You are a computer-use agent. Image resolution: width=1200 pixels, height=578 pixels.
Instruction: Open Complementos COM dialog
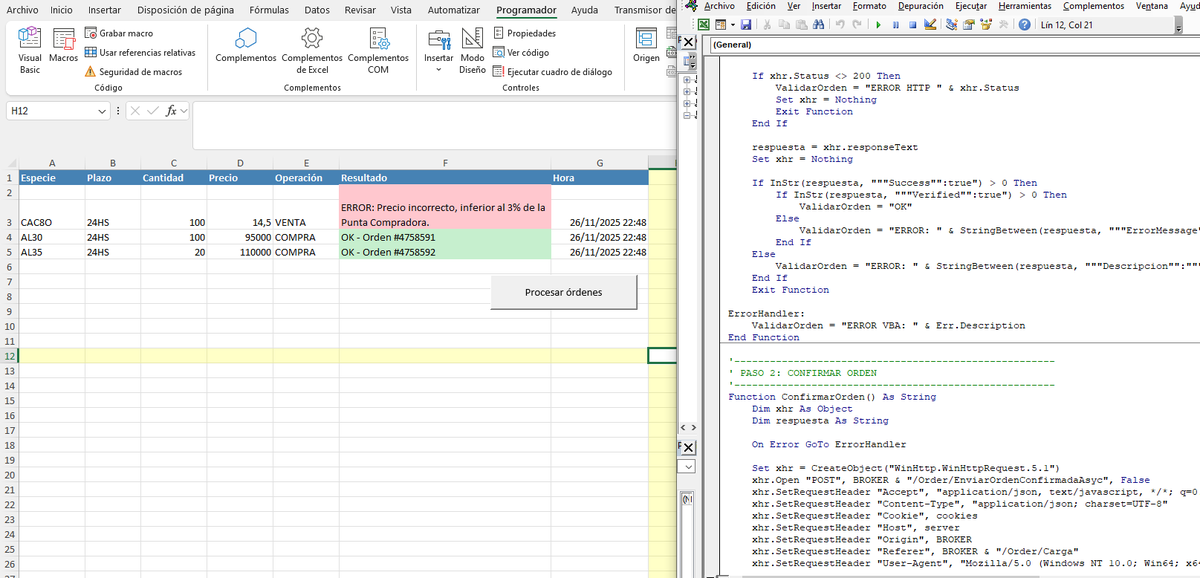tap(378, 51)
